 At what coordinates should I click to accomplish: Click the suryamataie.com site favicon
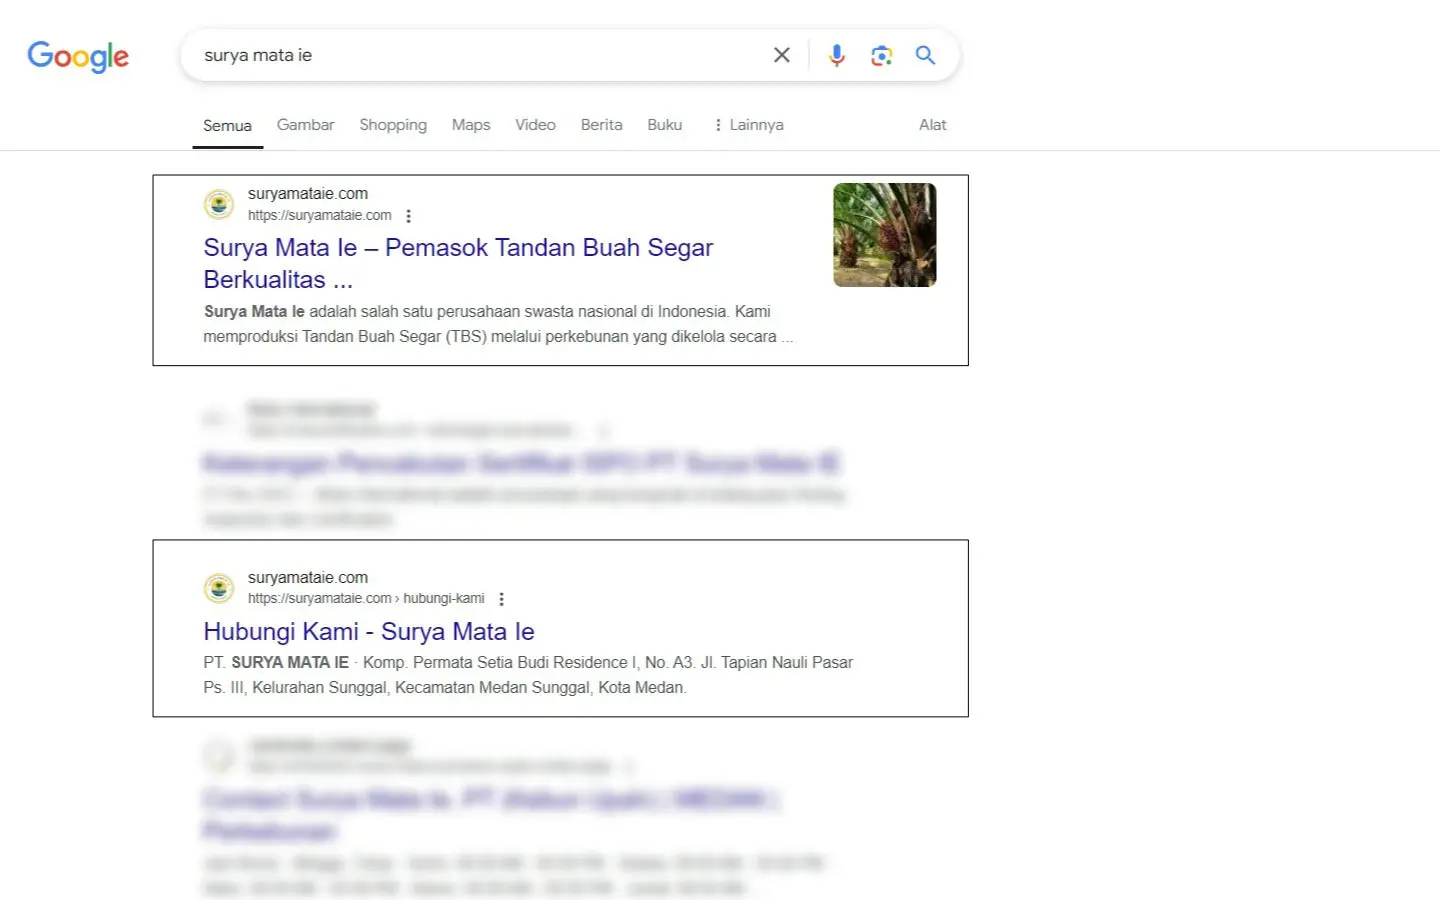pyautogui.click(x=220, y=204)
